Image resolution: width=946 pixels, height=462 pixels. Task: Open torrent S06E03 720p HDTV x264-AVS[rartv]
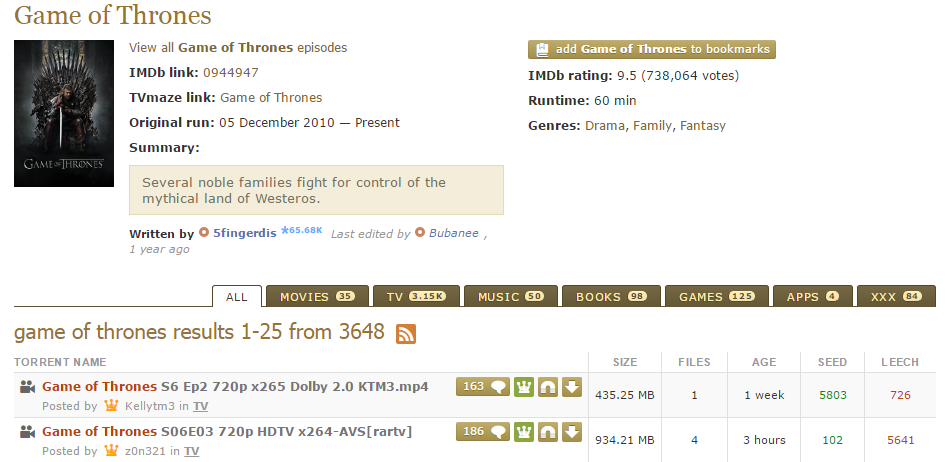(227, 432)
